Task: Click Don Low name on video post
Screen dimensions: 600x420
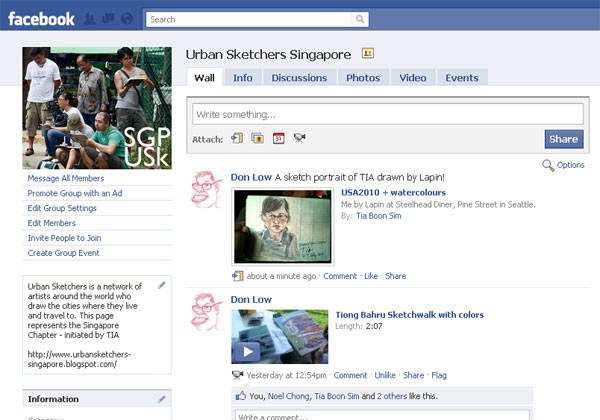Action: tap(251, 300)
